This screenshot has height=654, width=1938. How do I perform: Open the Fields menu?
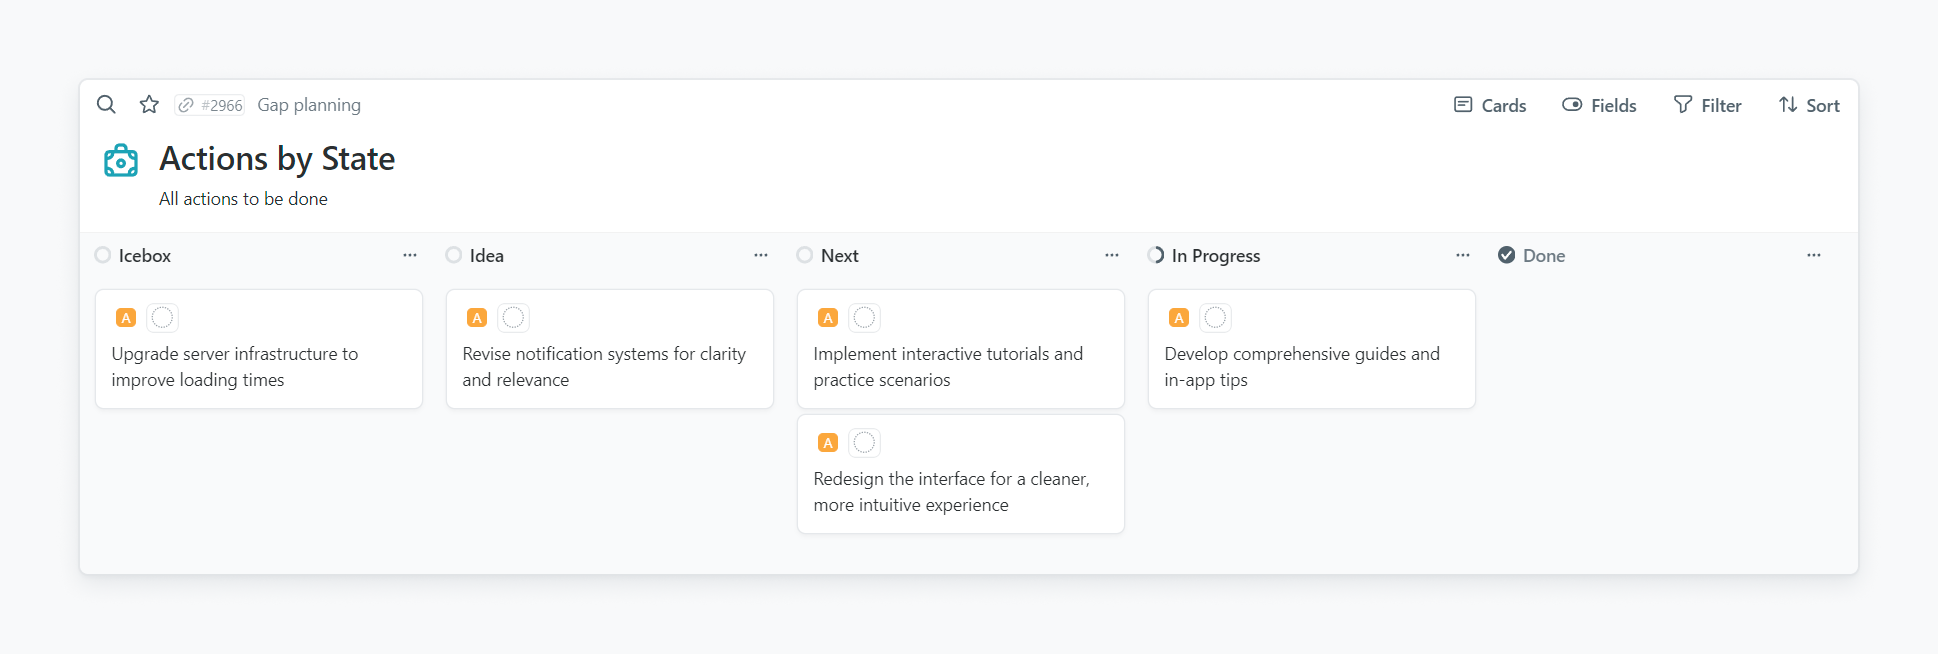coord(1599,105)
